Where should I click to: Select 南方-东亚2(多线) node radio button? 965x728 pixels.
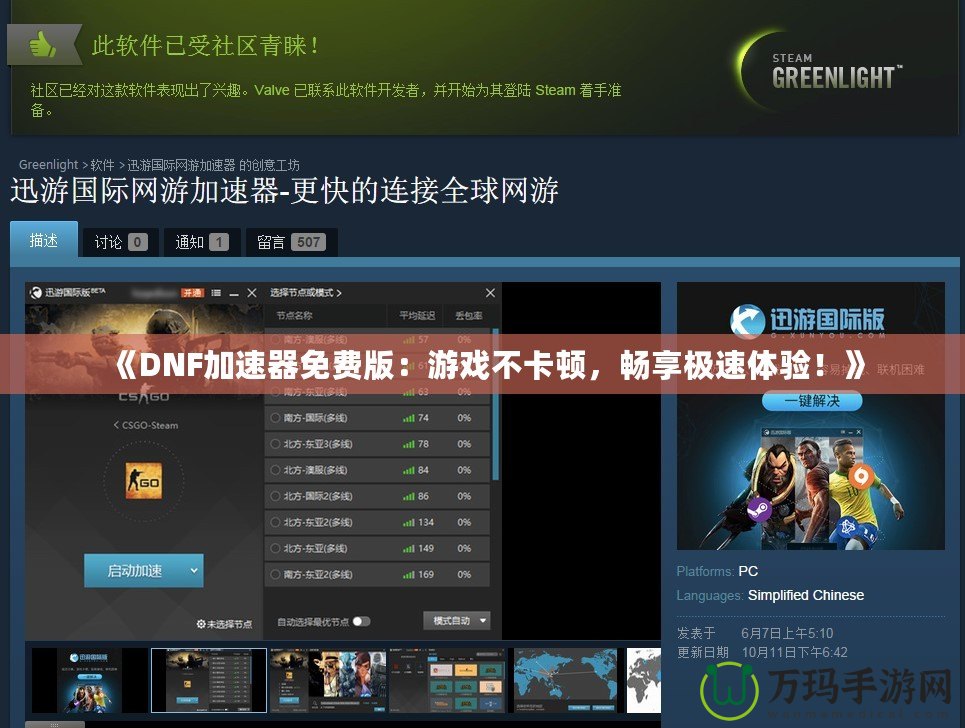(275, 575)
